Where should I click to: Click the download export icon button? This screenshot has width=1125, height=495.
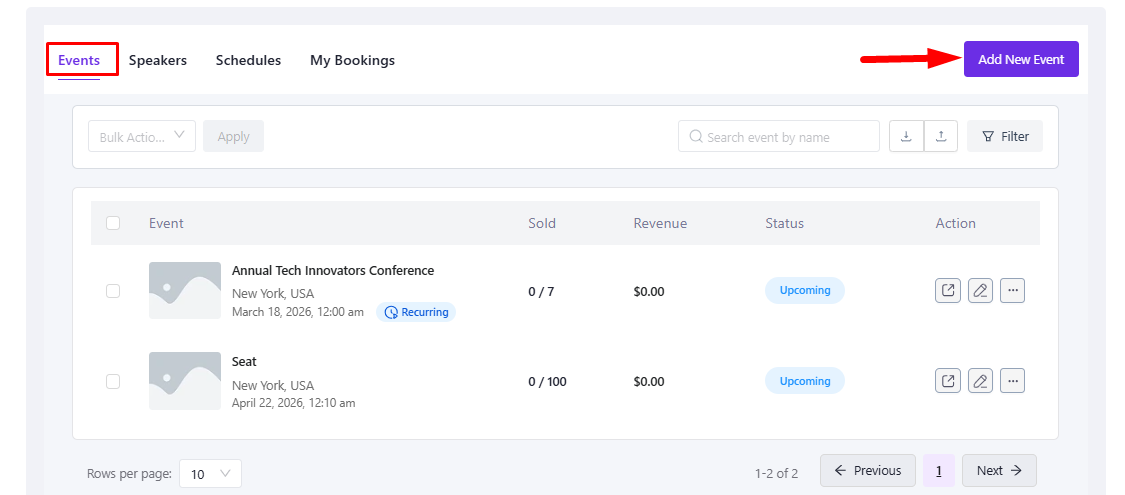906,137
